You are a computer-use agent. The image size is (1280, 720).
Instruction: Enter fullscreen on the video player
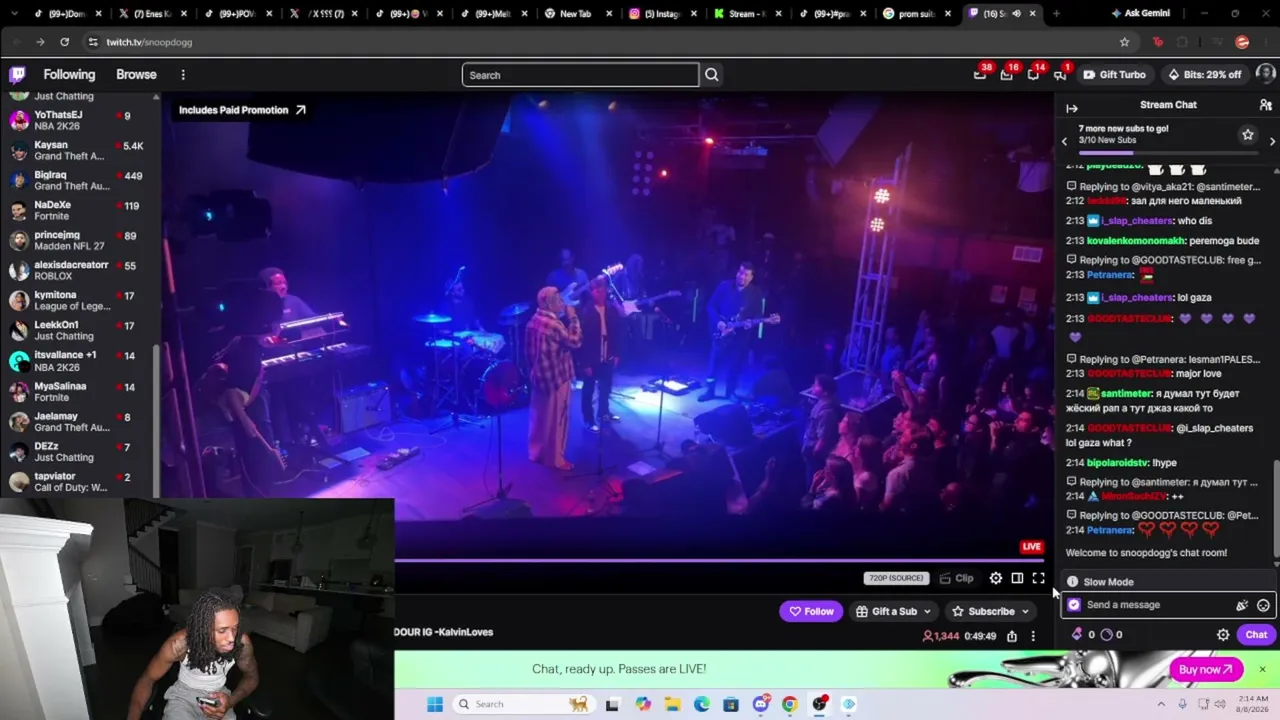click(1038, 578)
